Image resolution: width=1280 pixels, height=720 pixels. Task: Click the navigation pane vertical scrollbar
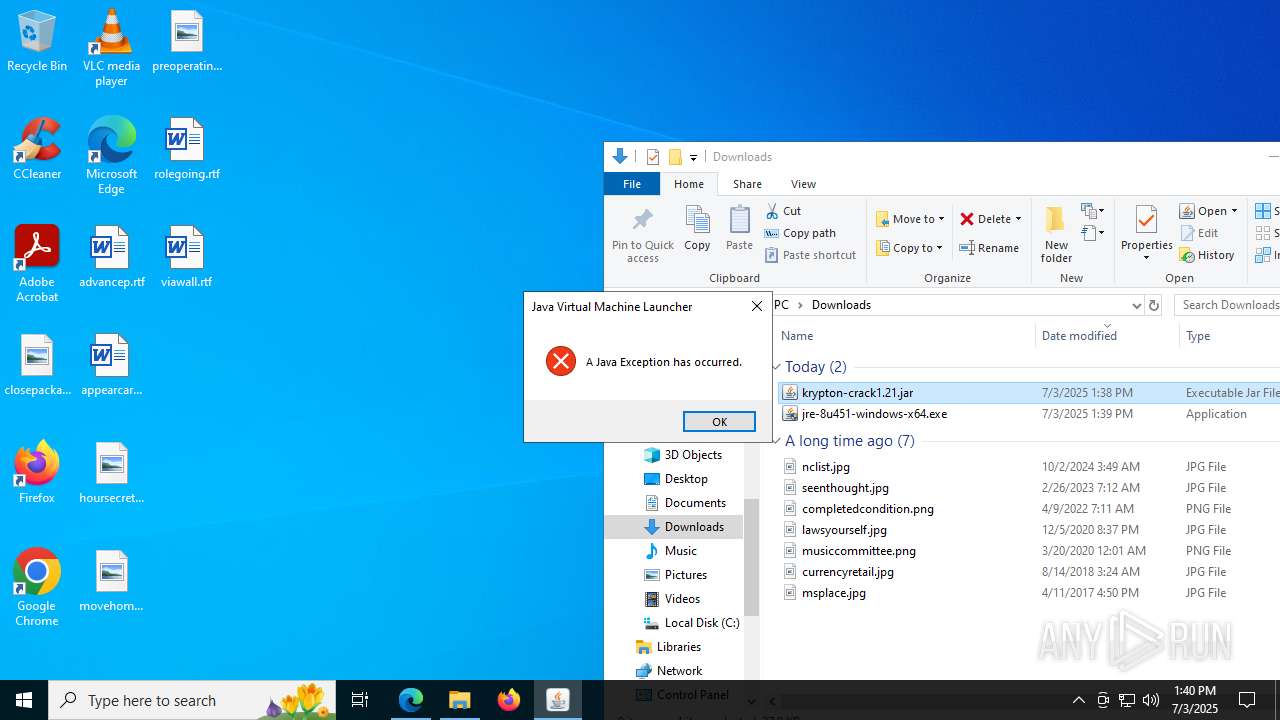(x=751, y=555)
